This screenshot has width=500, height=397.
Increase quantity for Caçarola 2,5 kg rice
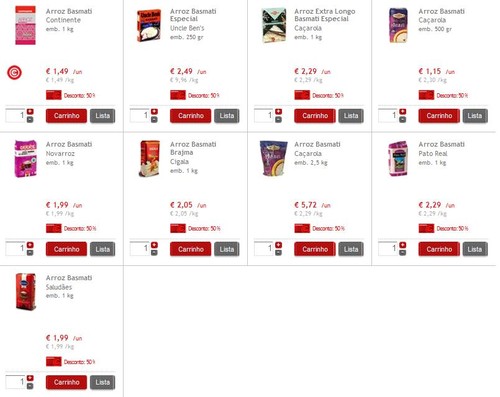[279, 245]
